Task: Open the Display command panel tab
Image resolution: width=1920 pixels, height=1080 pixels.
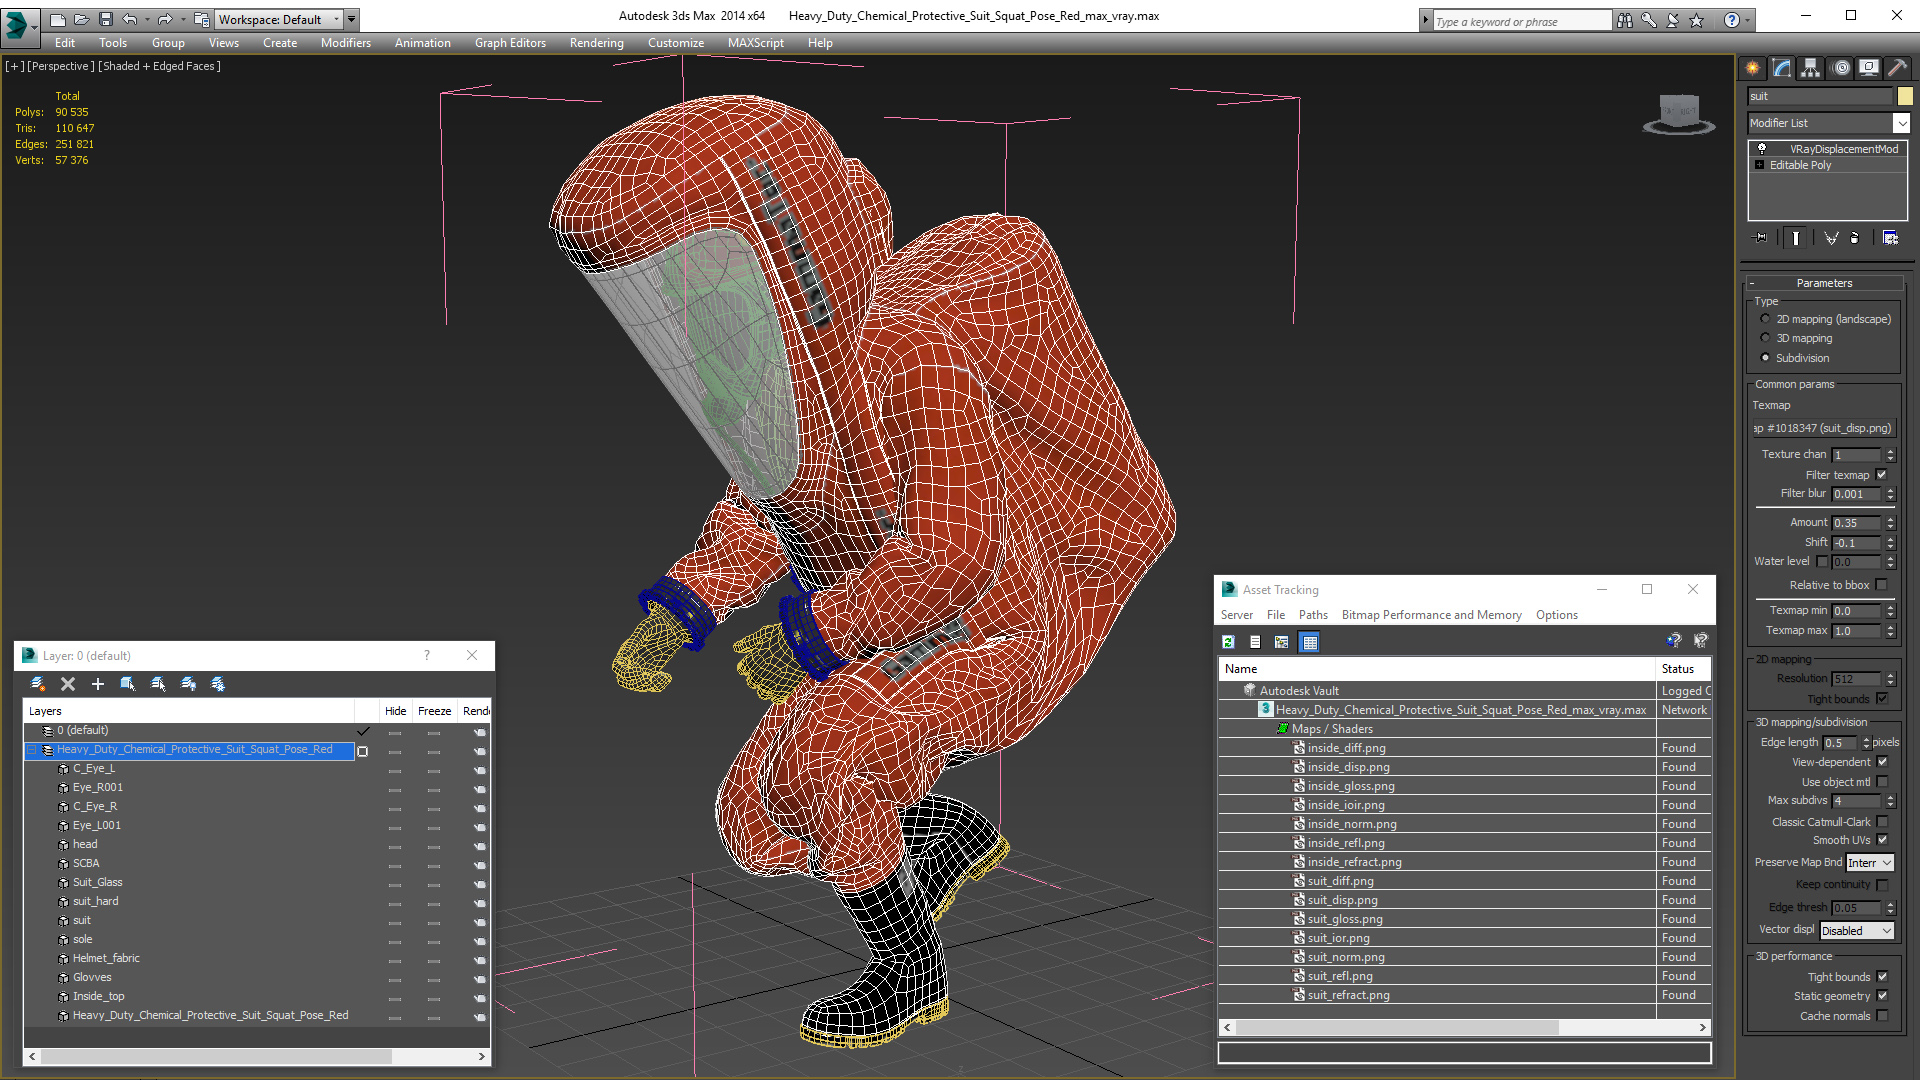Action: pos(1869,68)
